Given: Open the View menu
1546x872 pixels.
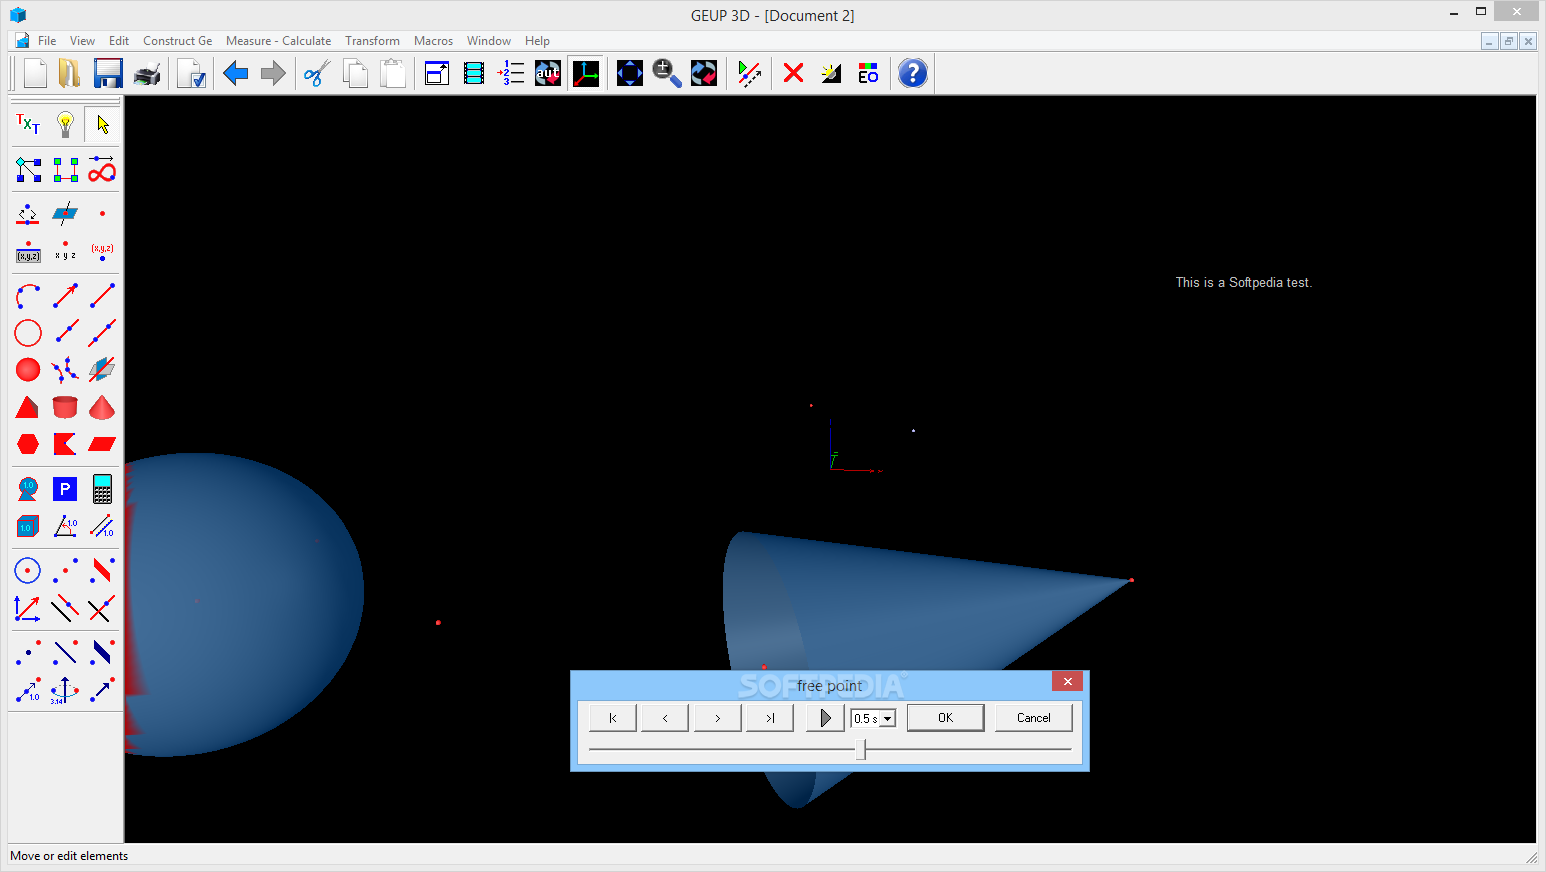Looking at the screenshot, I should pos(82,41).
